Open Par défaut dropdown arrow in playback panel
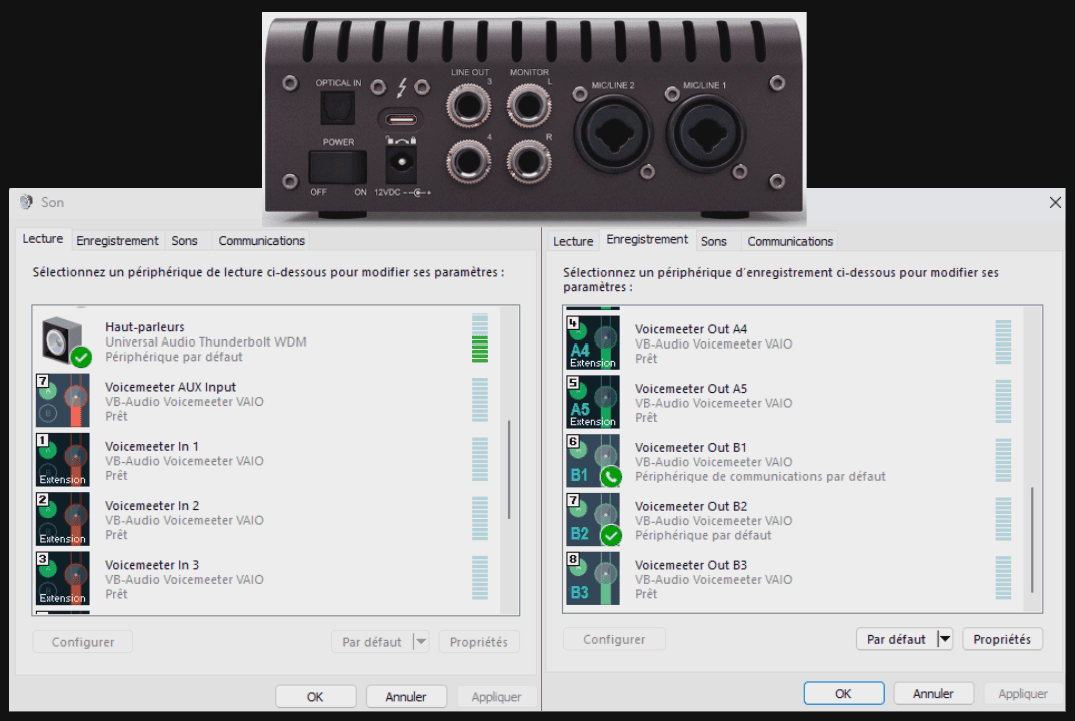1075x721 pixels. pos(421,641)
